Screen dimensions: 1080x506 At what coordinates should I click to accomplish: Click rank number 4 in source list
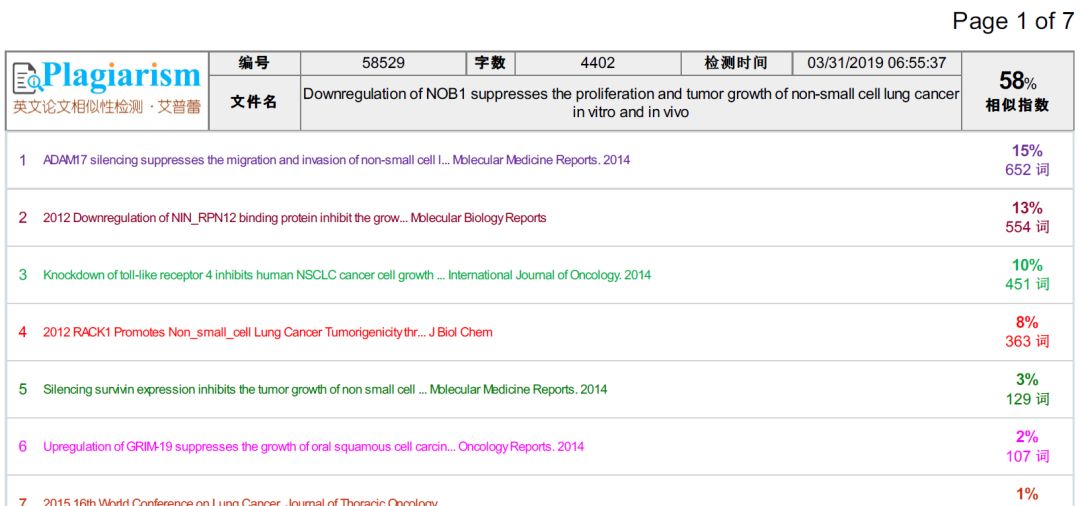pyautogui.click(x=23, y=332)
